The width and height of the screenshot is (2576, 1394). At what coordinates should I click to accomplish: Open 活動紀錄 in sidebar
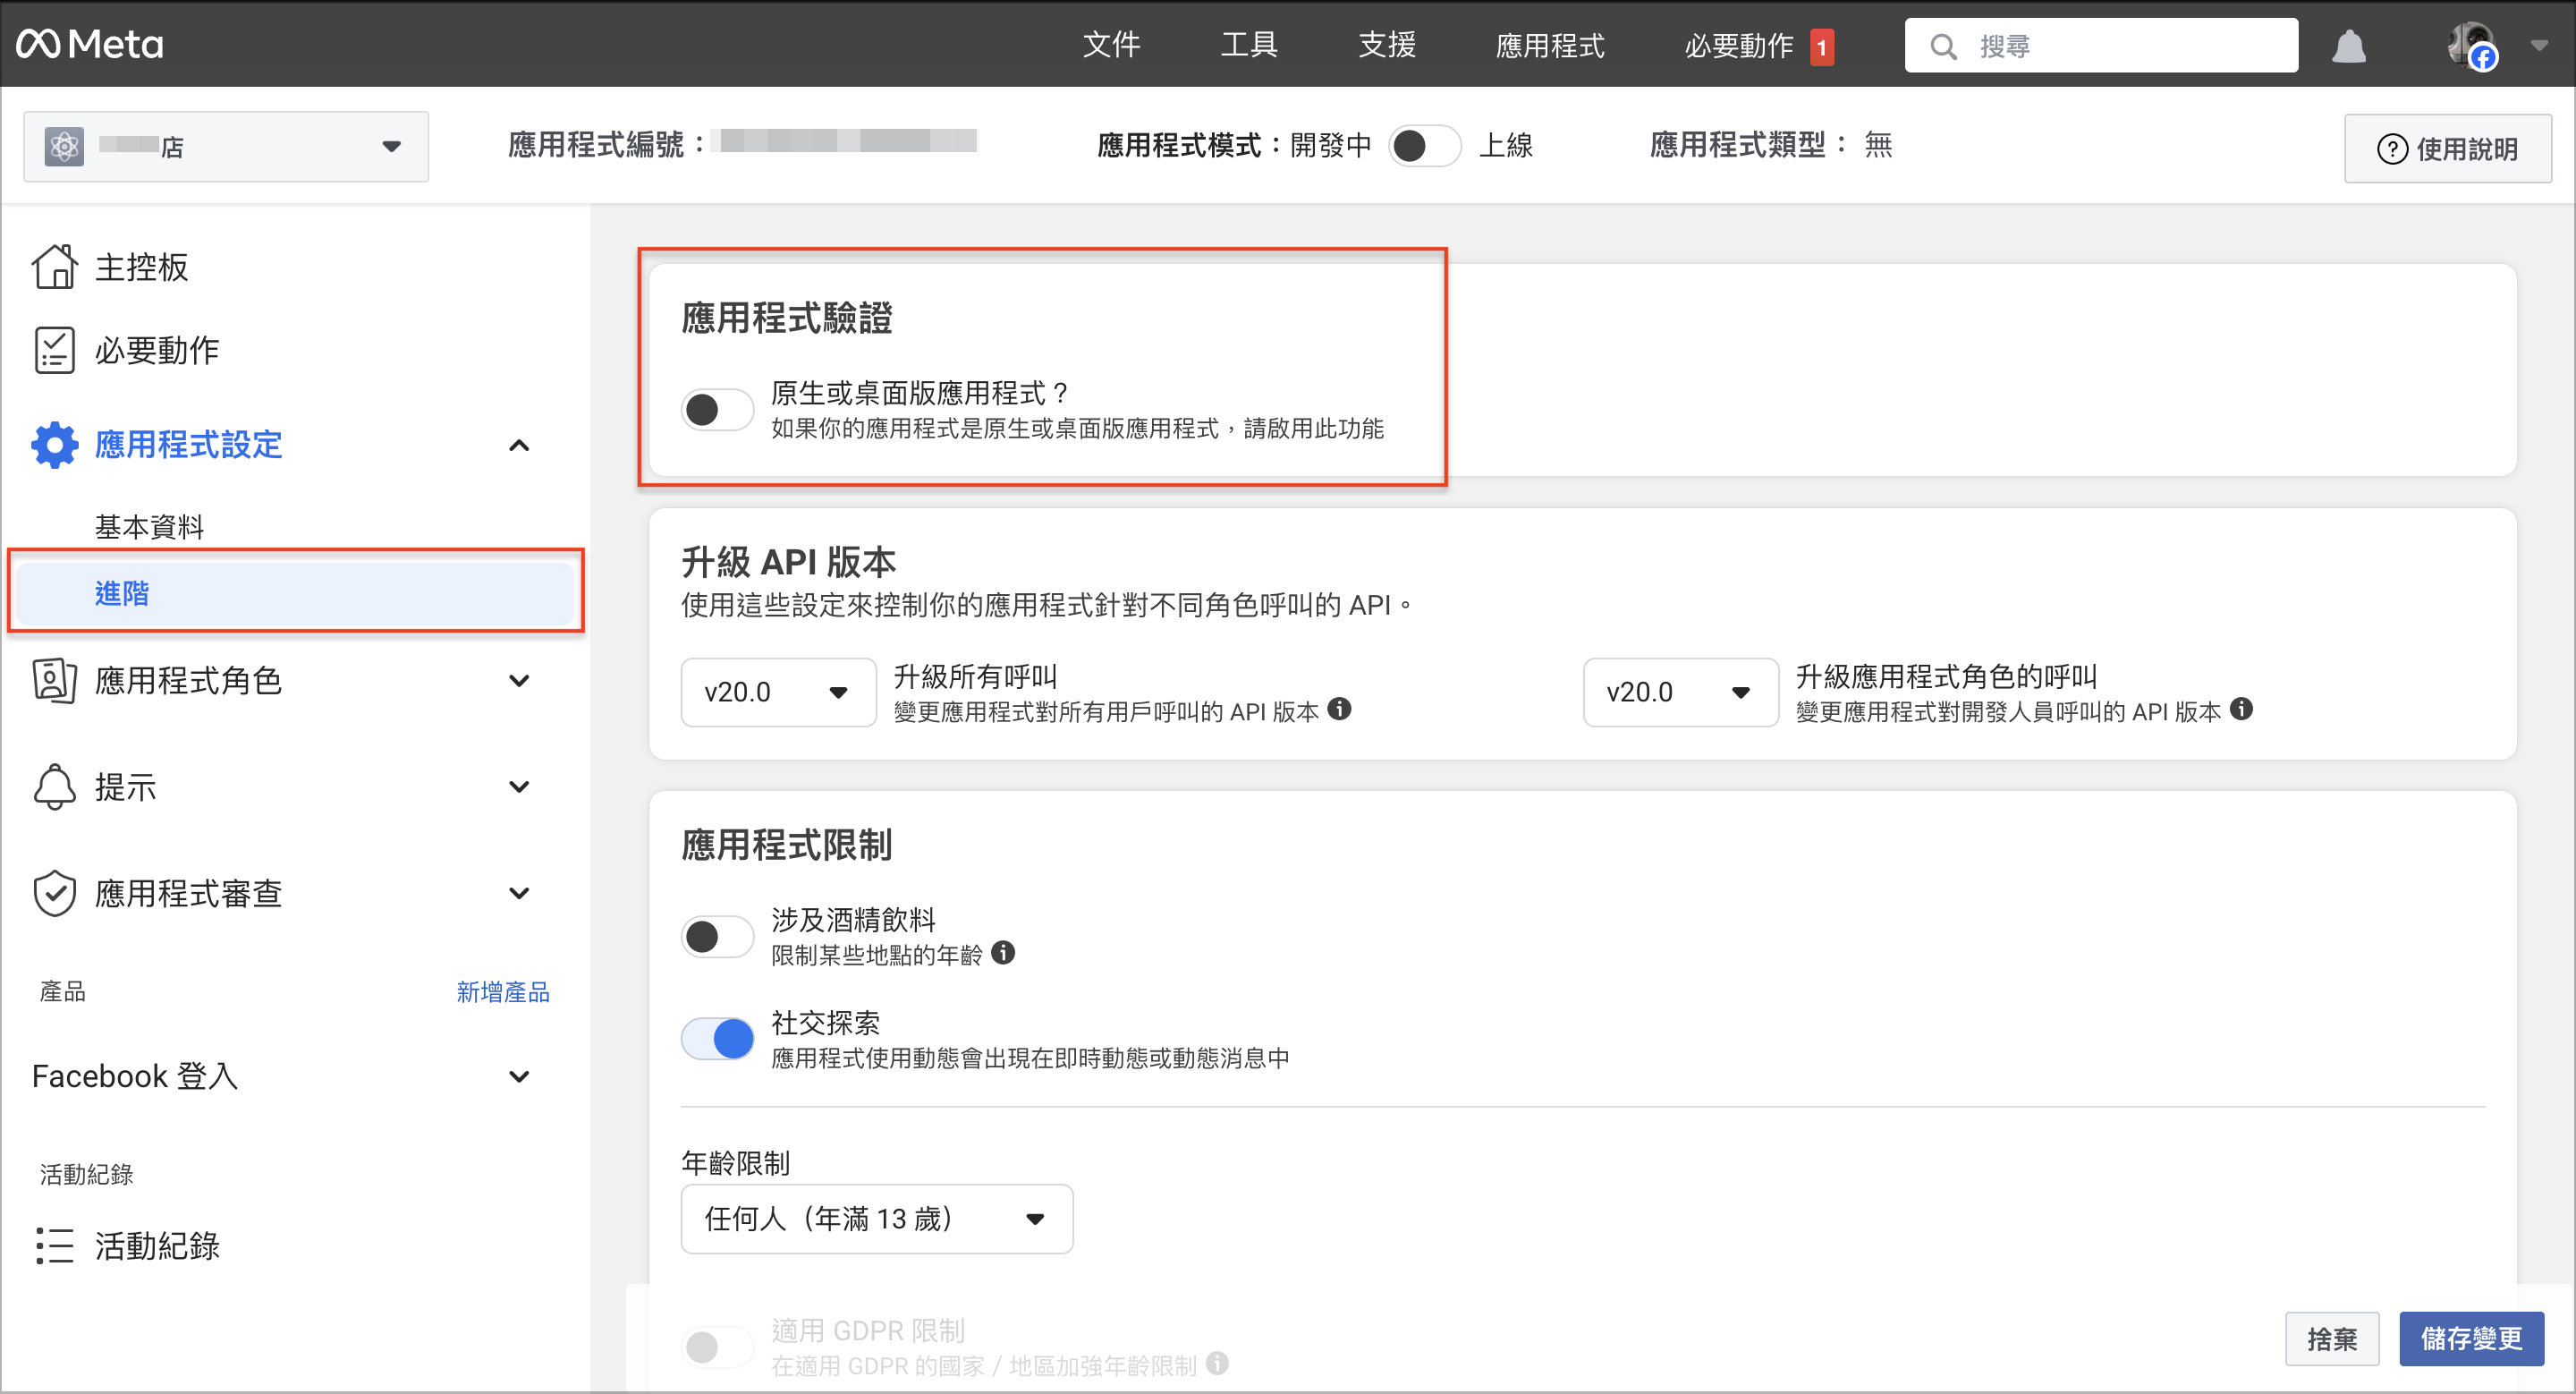click(x=157, y=1246)
